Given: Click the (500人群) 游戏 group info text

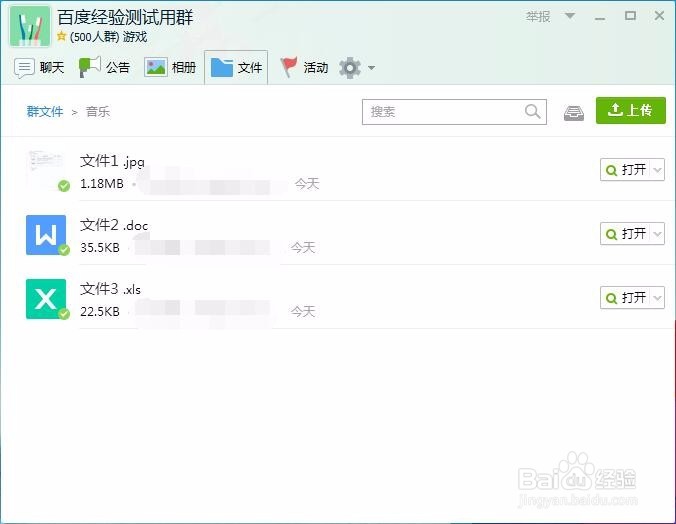Looking at the screenshot, I should [108, 37].
